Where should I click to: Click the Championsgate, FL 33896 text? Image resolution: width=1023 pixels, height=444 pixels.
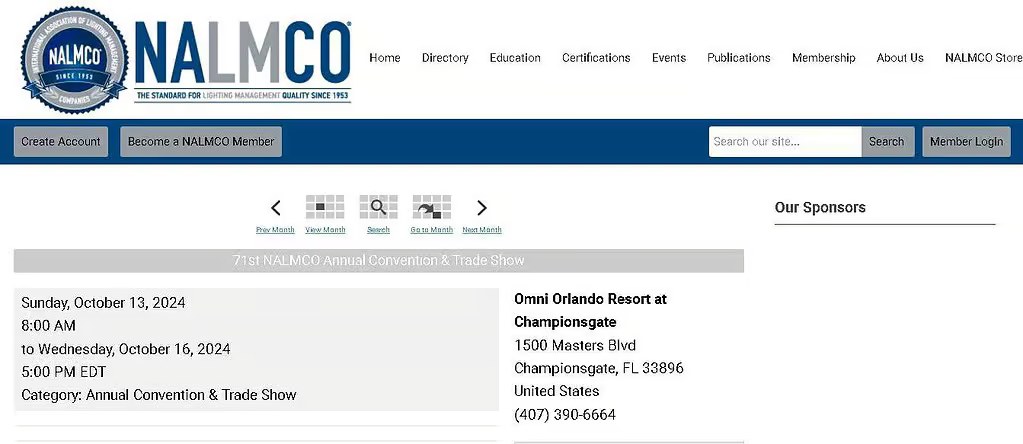pos(599,368)
